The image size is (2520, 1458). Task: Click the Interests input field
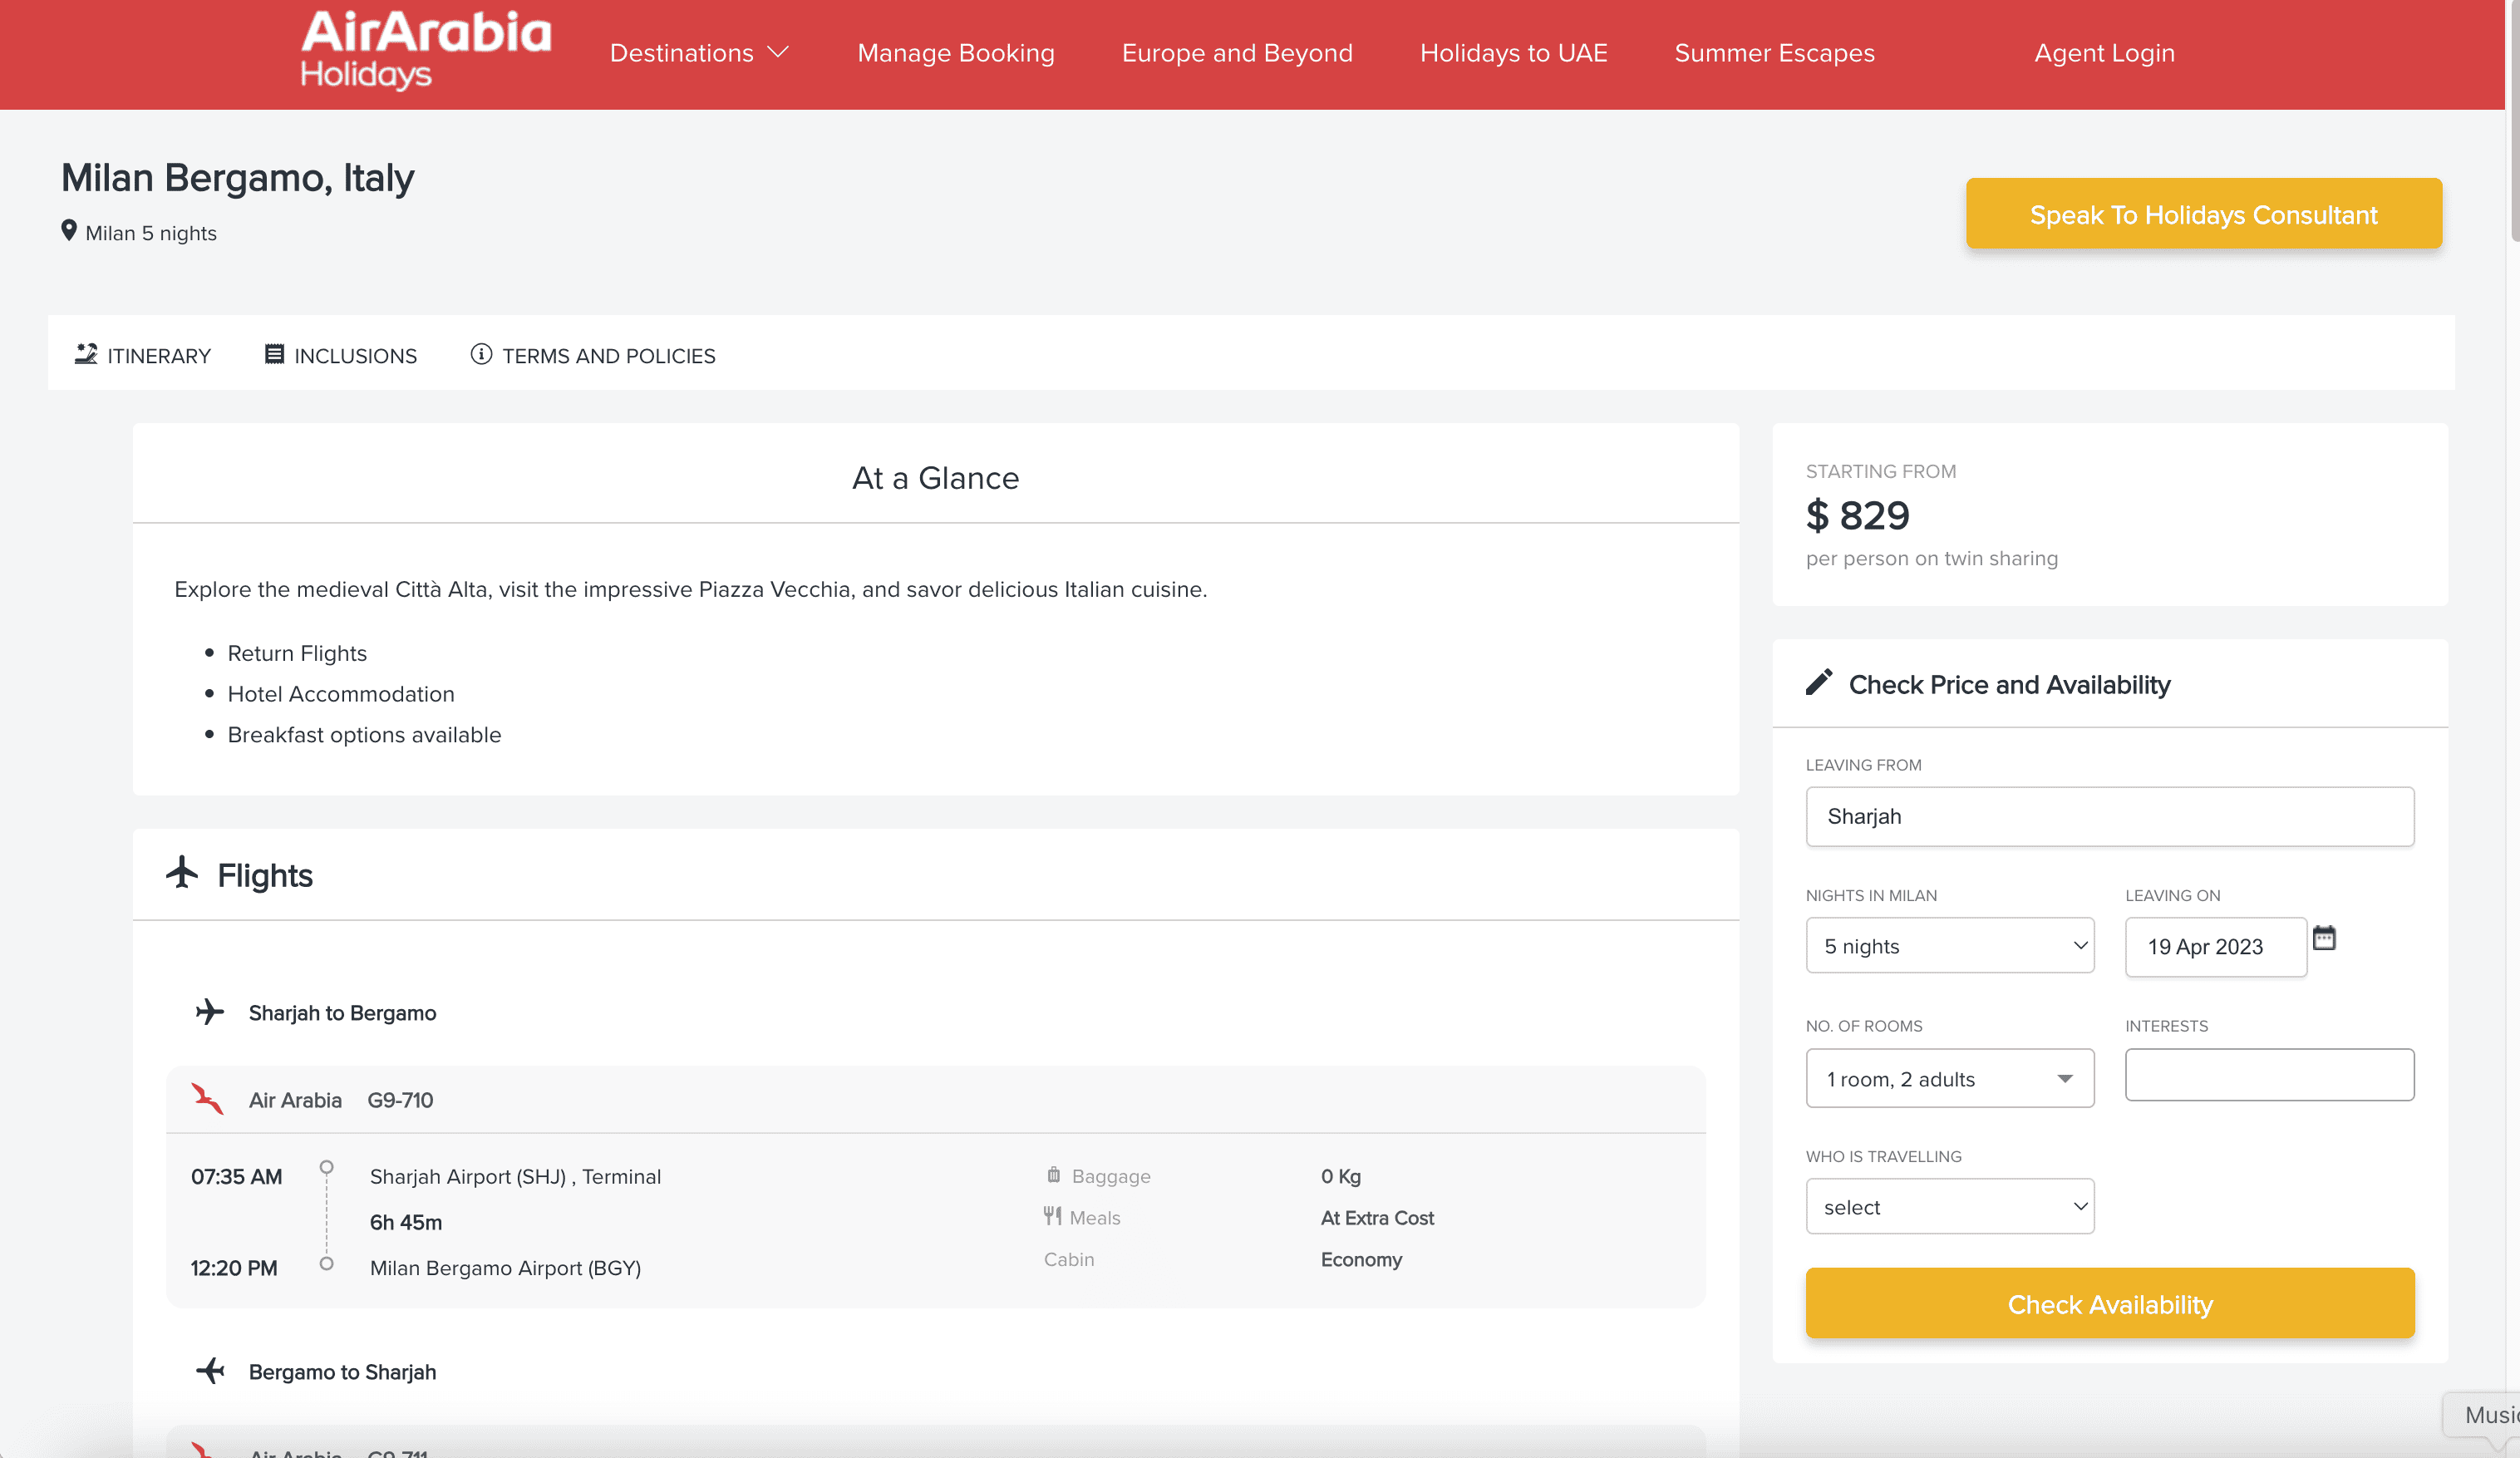click(x=2268, y=1075)
